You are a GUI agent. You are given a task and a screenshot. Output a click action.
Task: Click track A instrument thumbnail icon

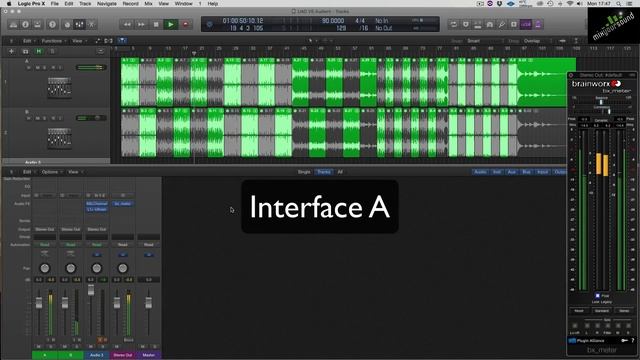coord(59,88)
